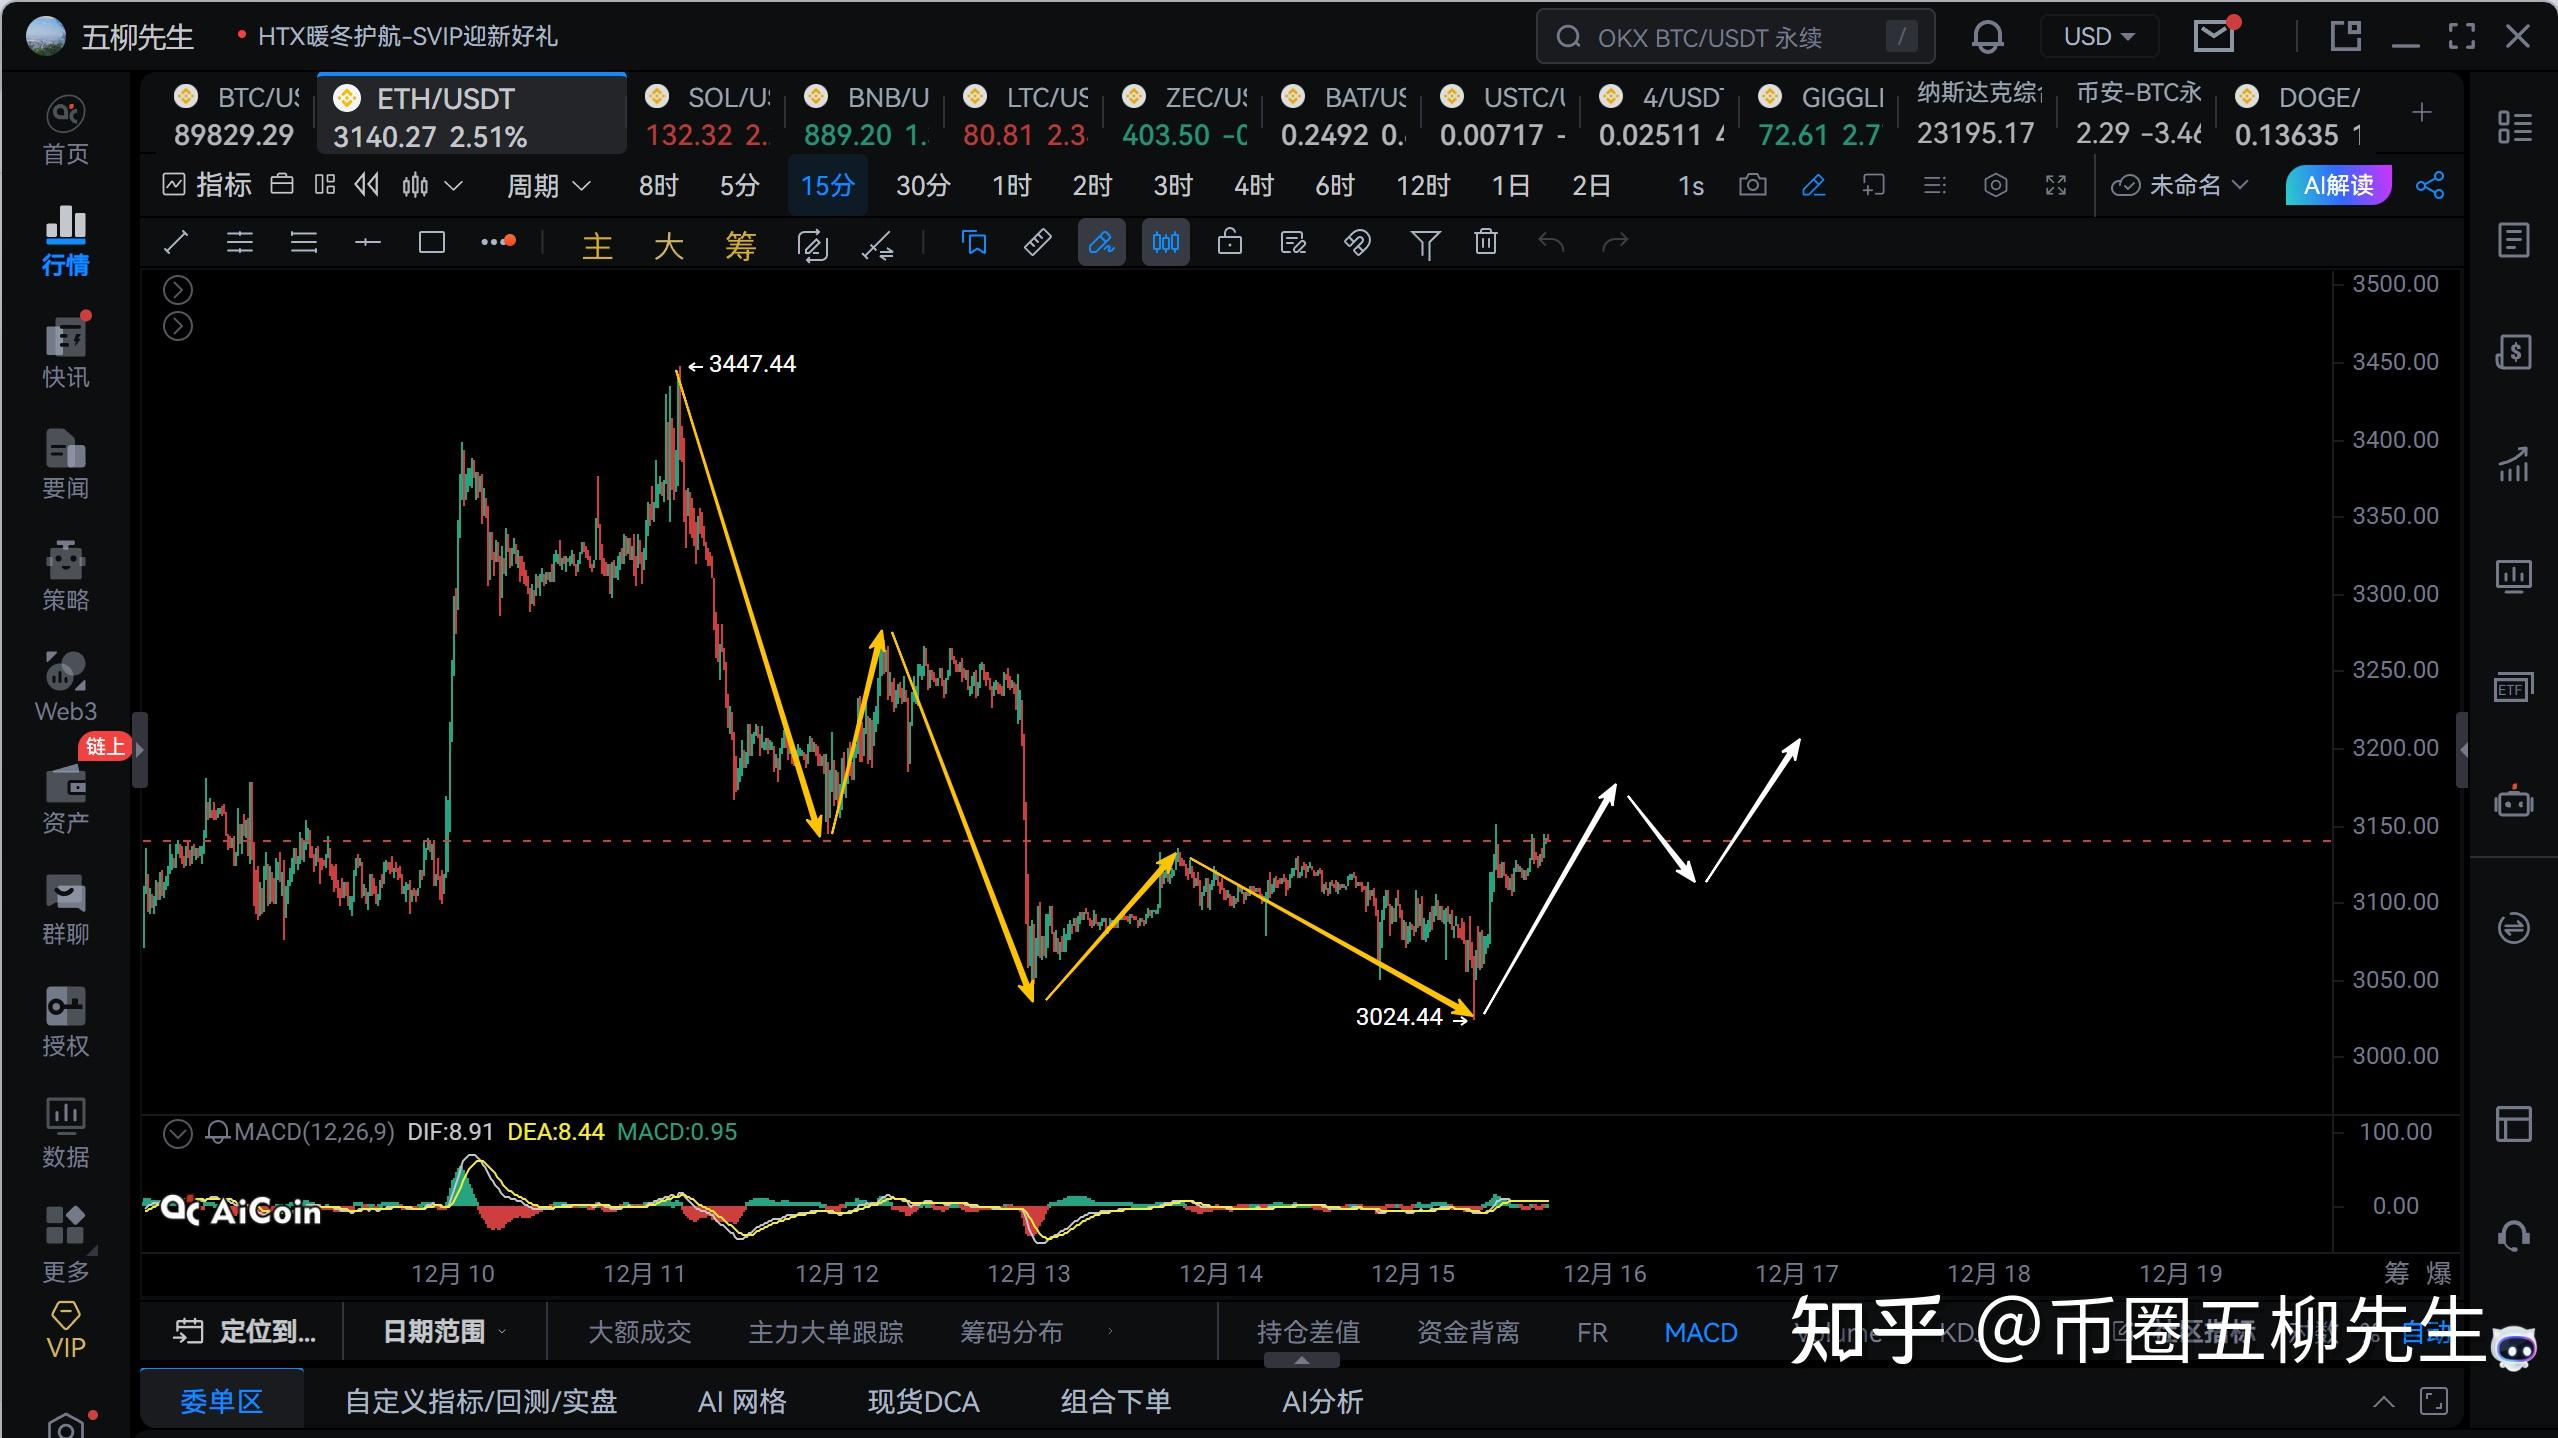Open the ruler measurement tool
Viewport: 2558px width, 1438px height.
coord(1037,242)
